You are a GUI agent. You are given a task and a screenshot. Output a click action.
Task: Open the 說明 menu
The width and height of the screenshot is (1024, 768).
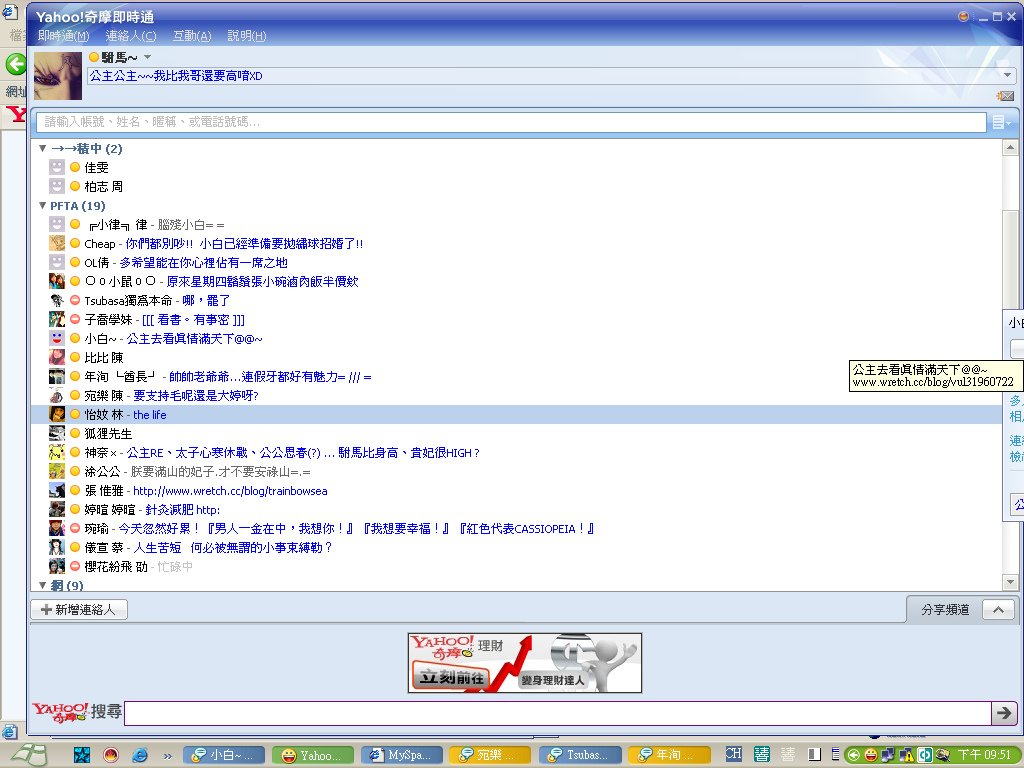click(x=247, y=36)
